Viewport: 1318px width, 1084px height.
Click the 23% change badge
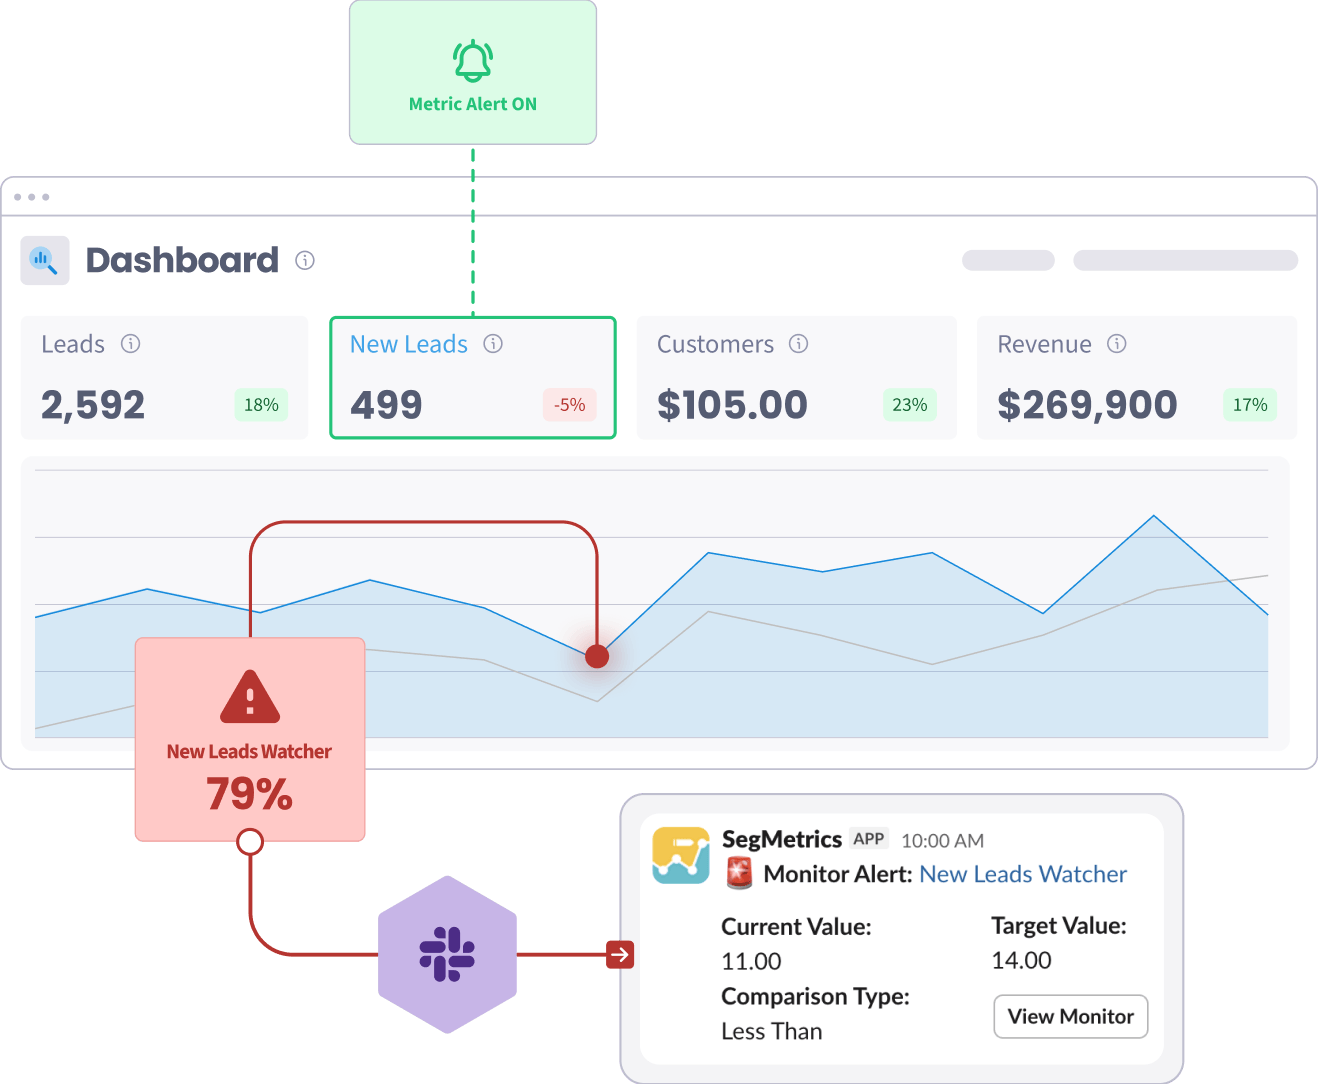coord(910,405)
